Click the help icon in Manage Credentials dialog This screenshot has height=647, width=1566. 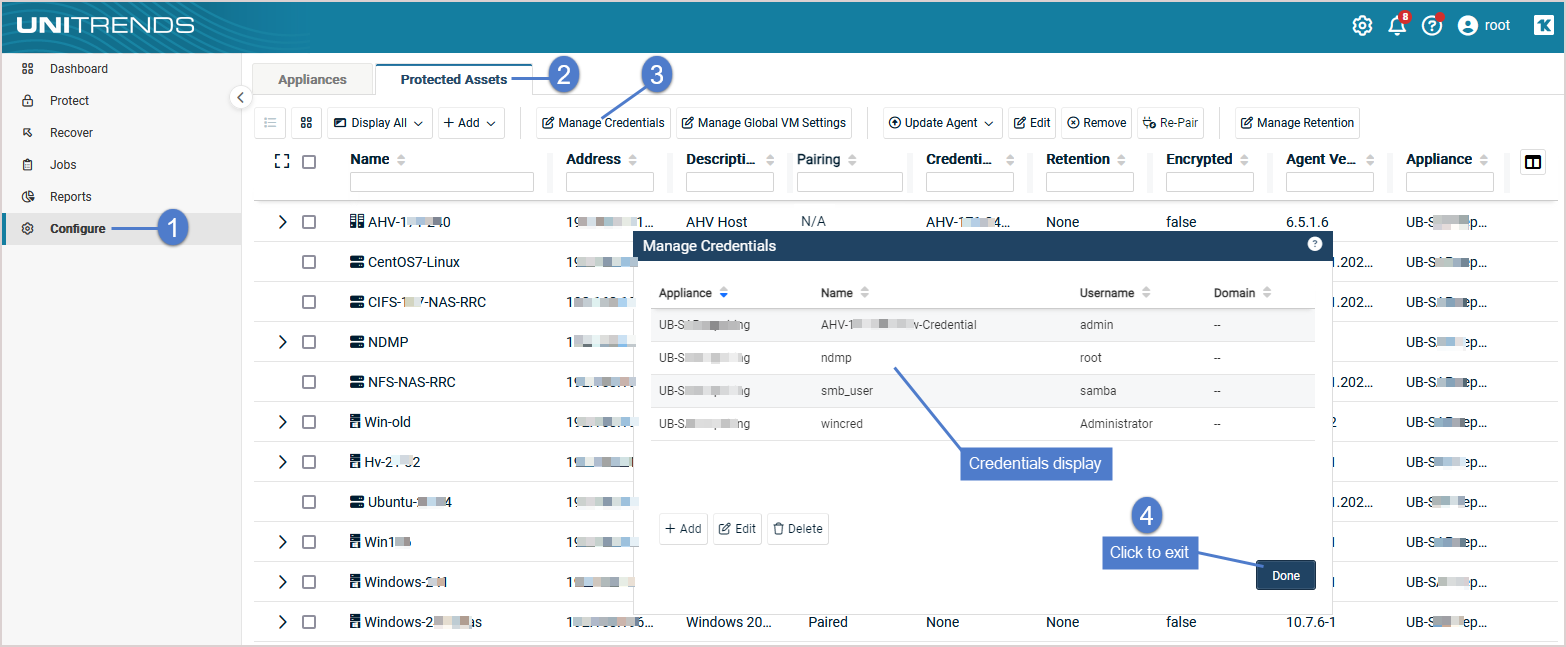(1315, 244)
